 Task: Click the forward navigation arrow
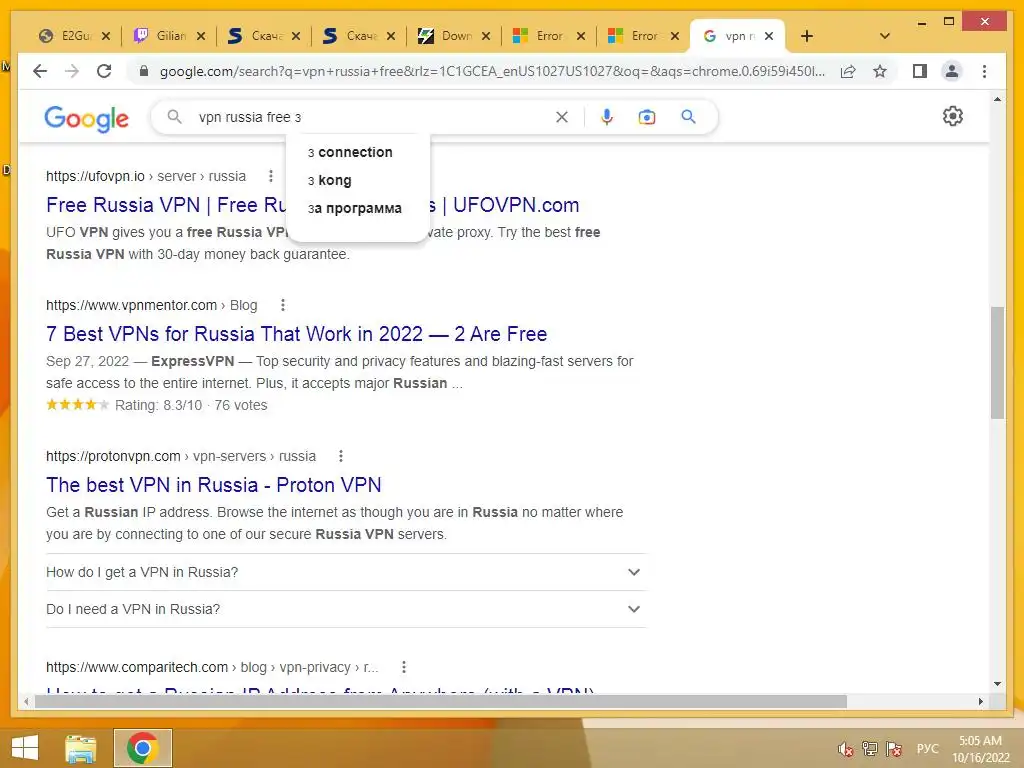(x=72, y=71)
